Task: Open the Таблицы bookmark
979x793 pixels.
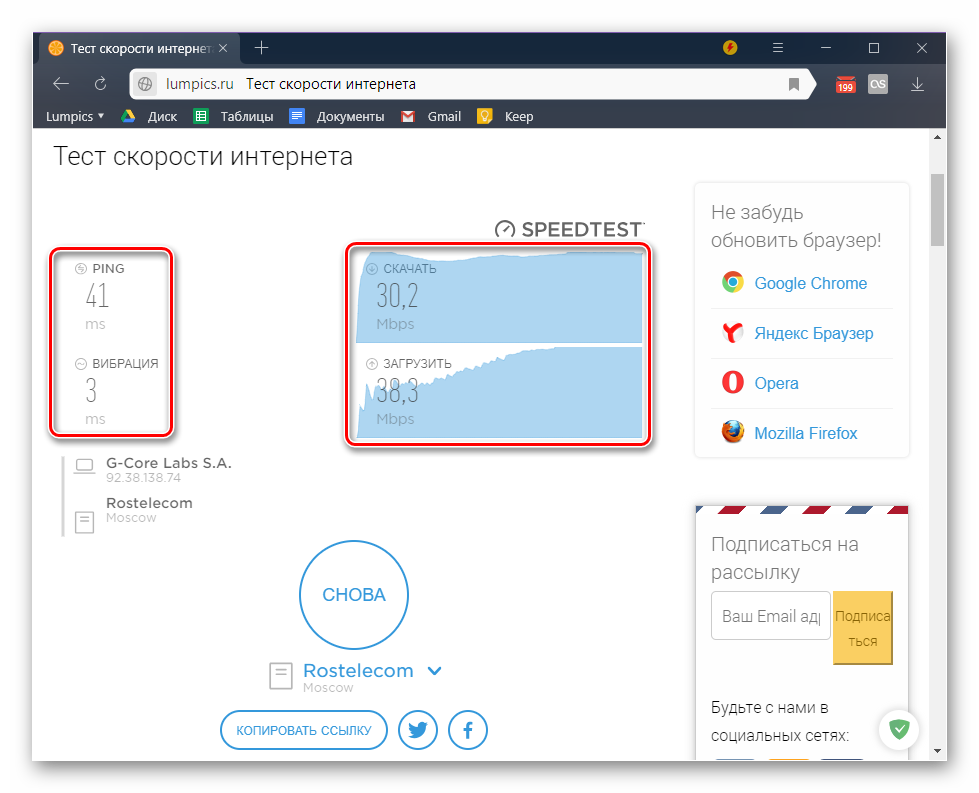Action: pyautogui.click(x=234, y=117)
